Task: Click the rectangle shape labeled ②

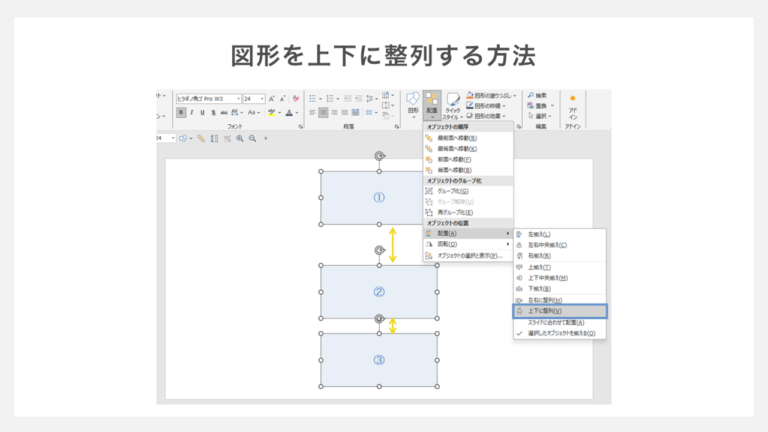Action: (x=378, y=292)
